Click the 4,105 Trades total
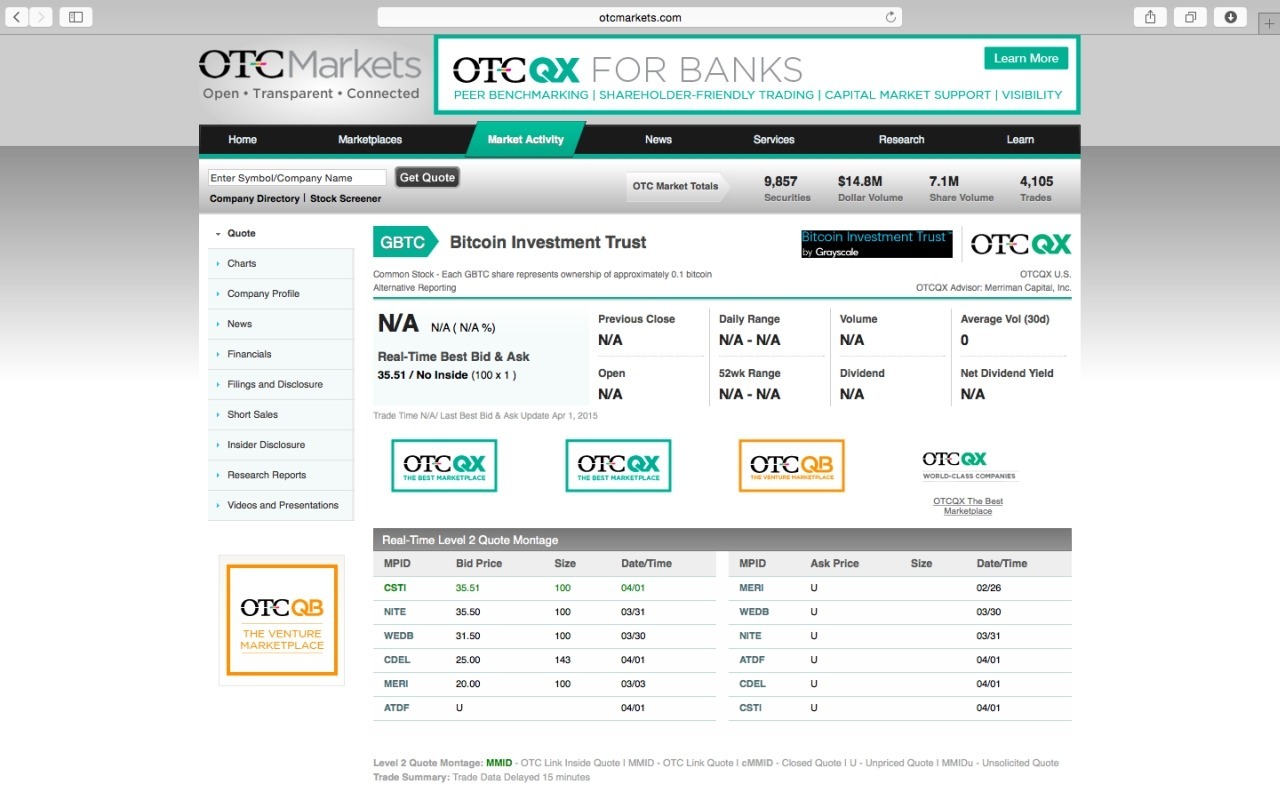Screen dimensions: 1280x800 tap(1036, 188)
